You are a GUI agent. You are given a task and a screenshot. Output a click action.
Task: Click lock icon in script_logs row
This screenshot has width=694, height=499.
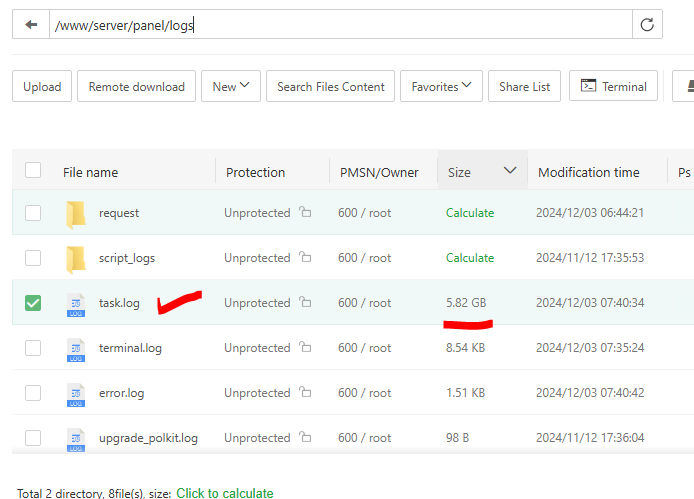(x=305, y=257)
